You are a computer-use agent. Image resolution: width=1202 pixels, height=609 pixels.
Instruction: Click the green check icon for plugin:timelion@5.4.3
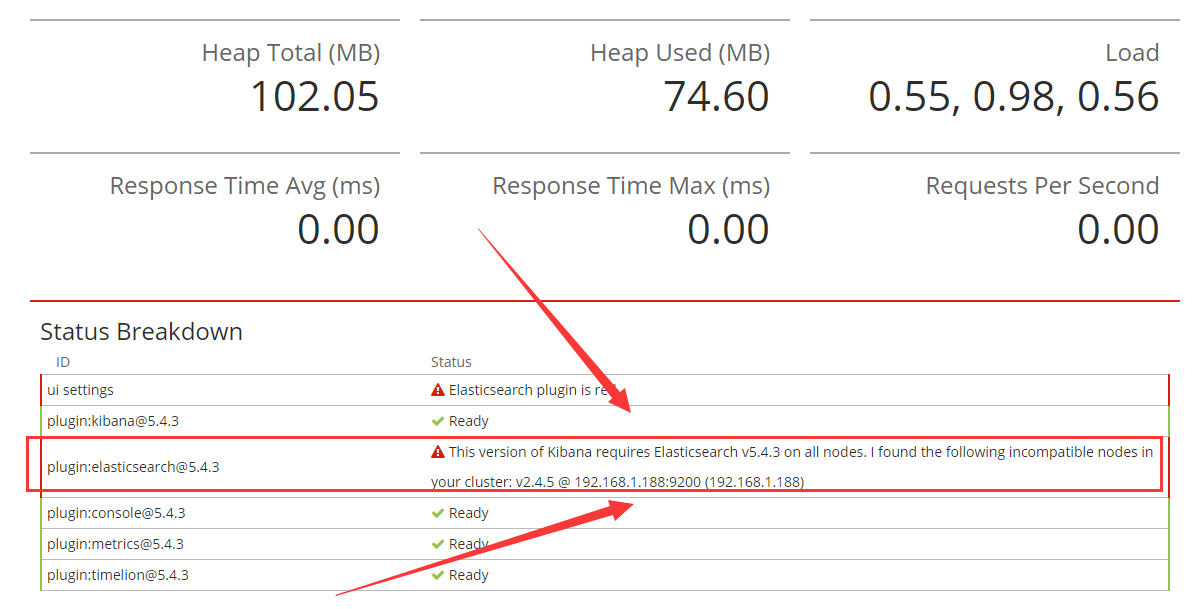coord(437,575)
